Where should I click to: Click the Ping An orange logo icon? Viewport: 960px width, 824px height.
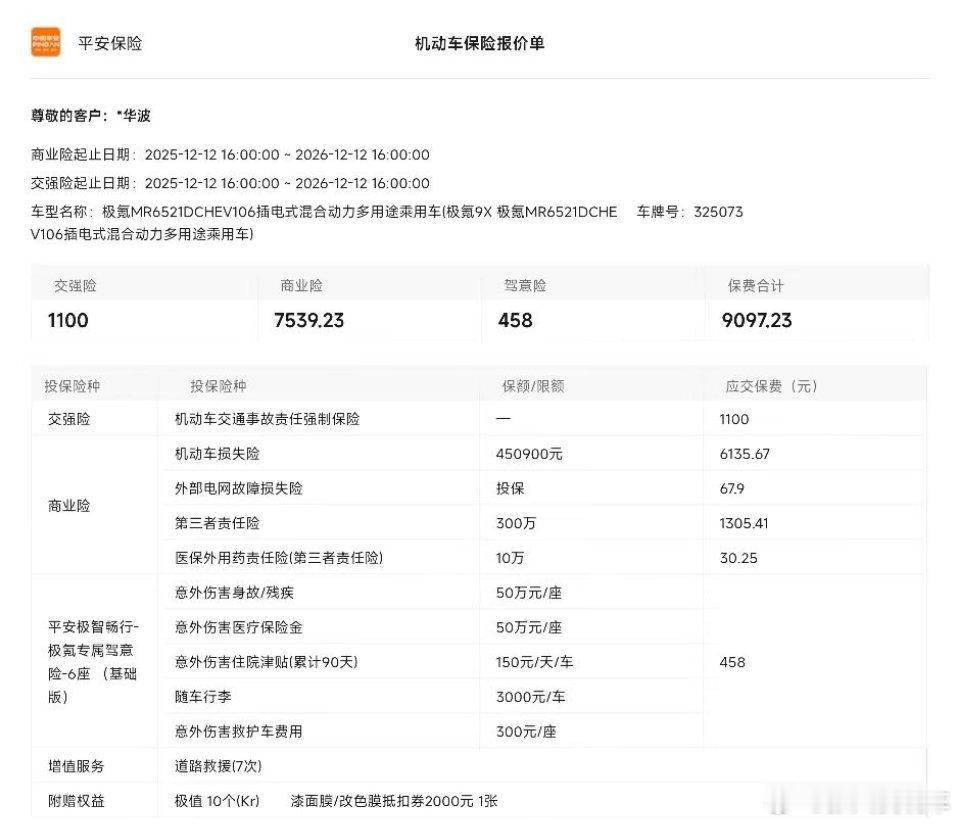[46, 42]
